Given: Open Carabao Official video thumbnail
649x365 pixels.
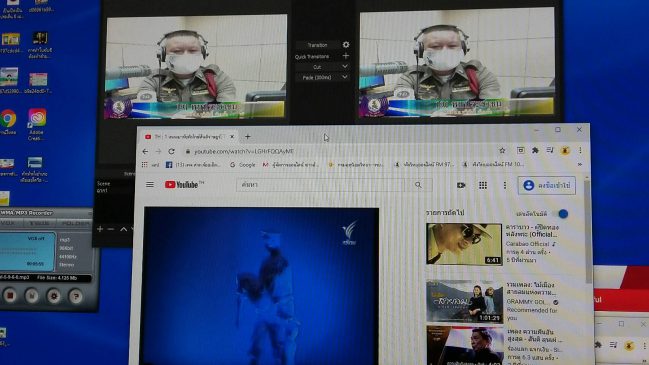Looking at the screenshot, I should 464,244.
